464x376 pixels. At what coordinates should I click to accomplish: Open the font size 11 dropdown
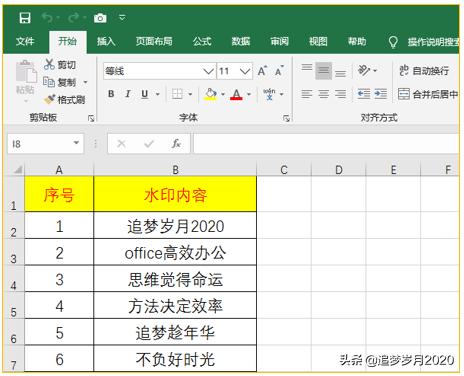tap(245, 71)
